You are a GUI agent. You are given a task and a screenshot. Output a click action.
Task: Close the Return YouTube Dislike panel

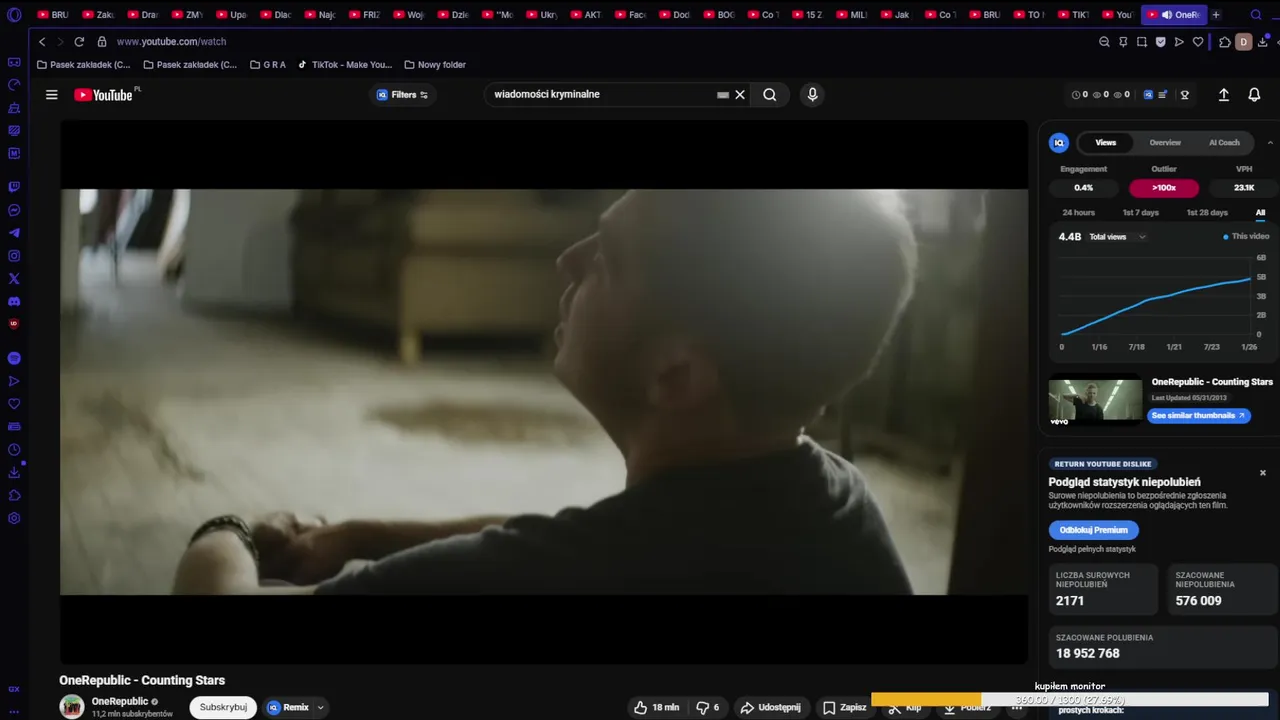tap(1262, 473)
